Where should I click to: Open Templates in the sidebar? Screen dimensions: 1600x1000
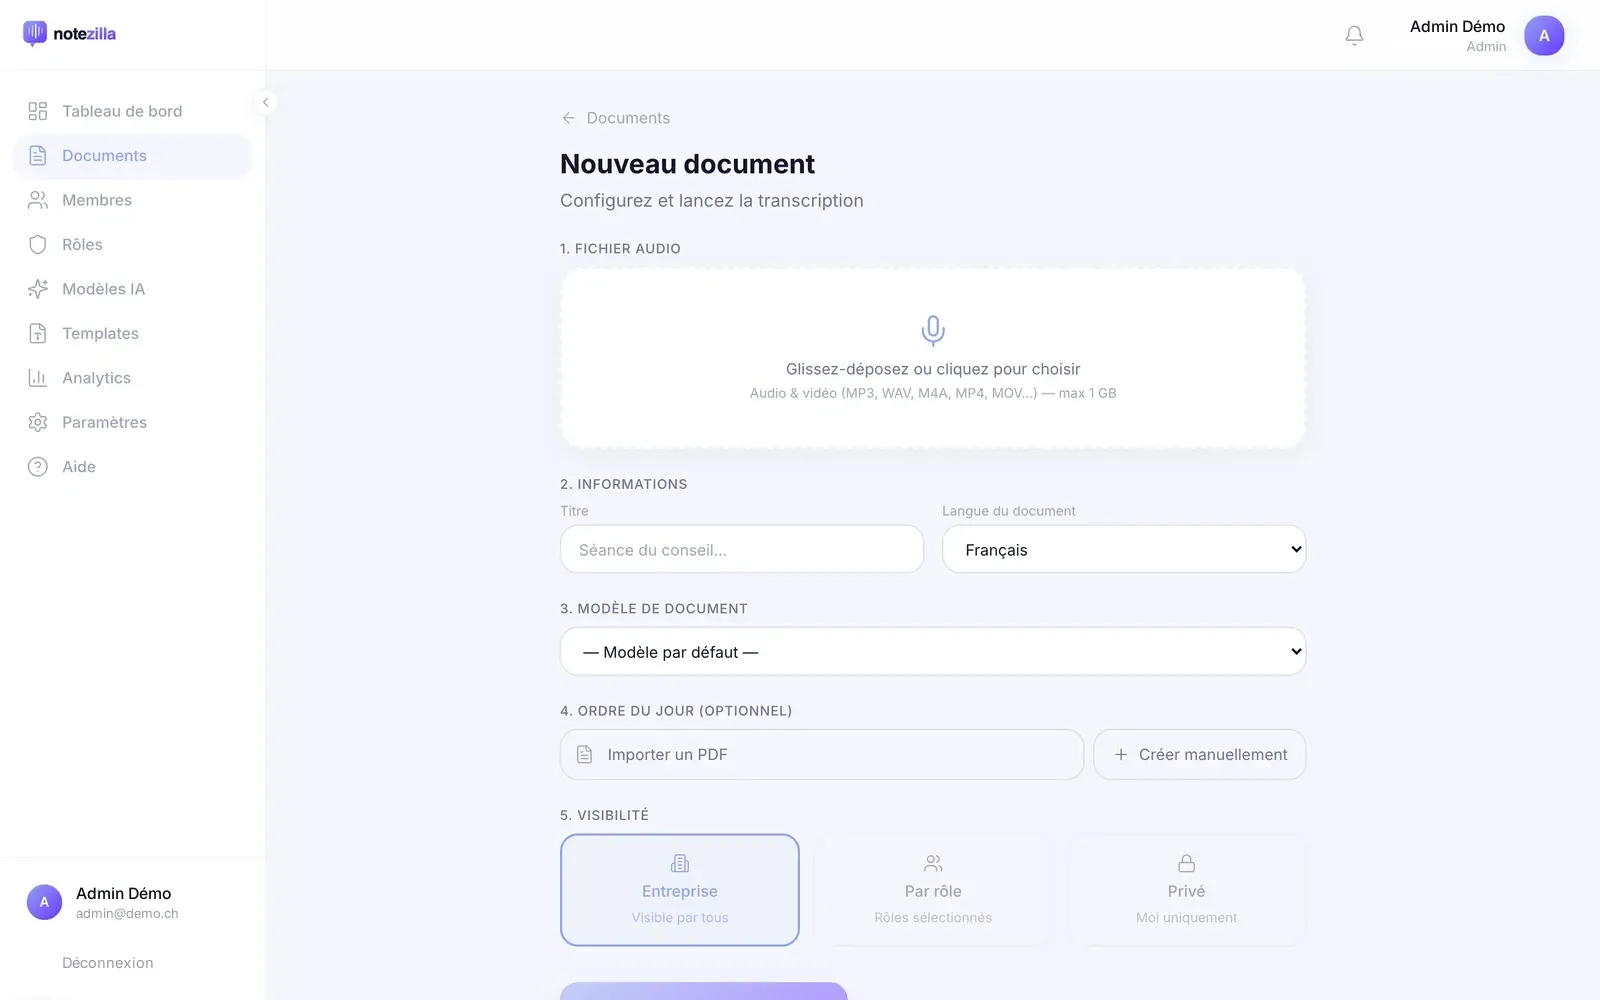click(132, 334)
